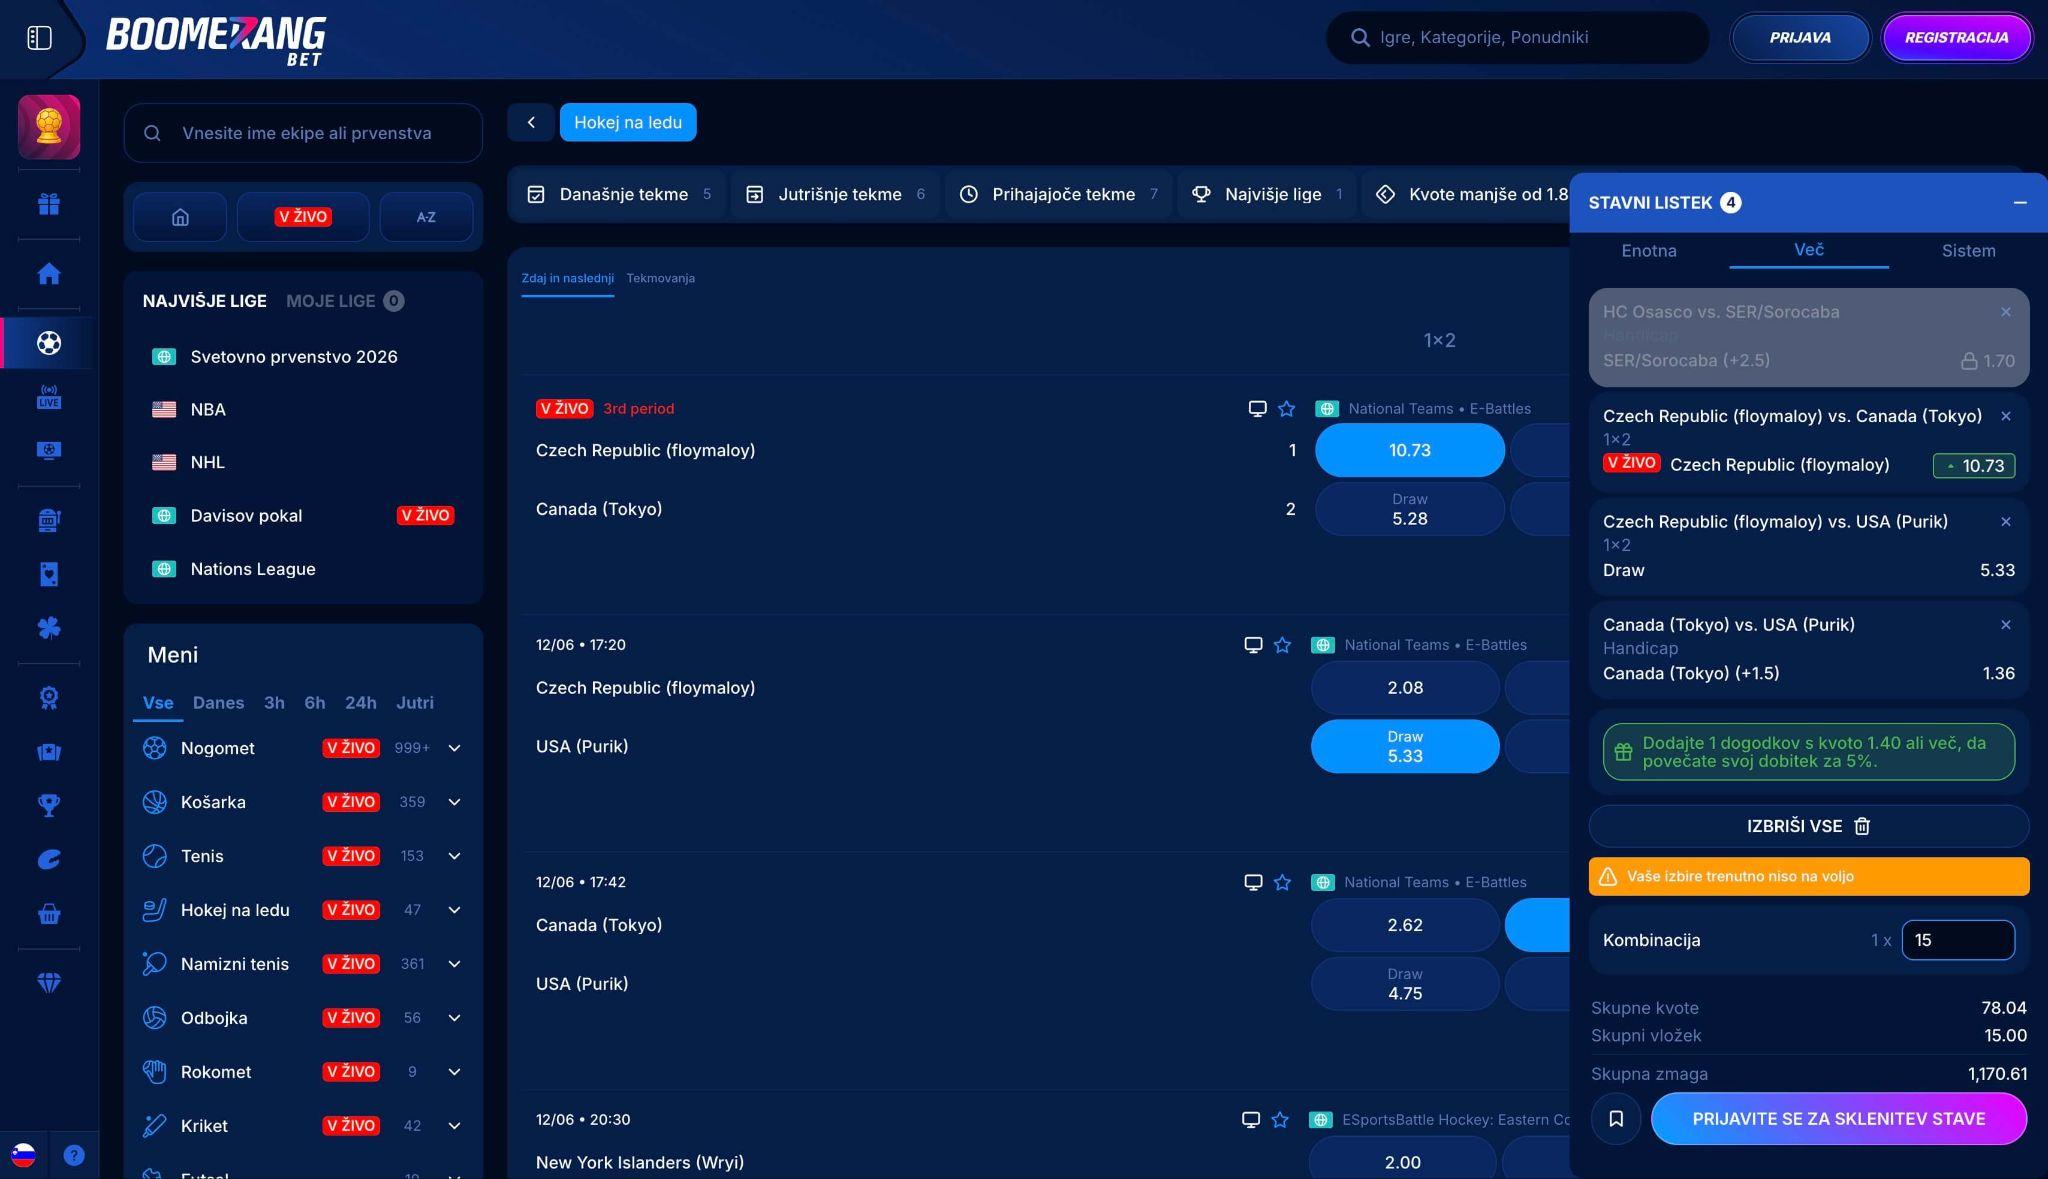
Task: Open the A-Z sports list button
Action: pyautogui.click(x=426, y=217)
